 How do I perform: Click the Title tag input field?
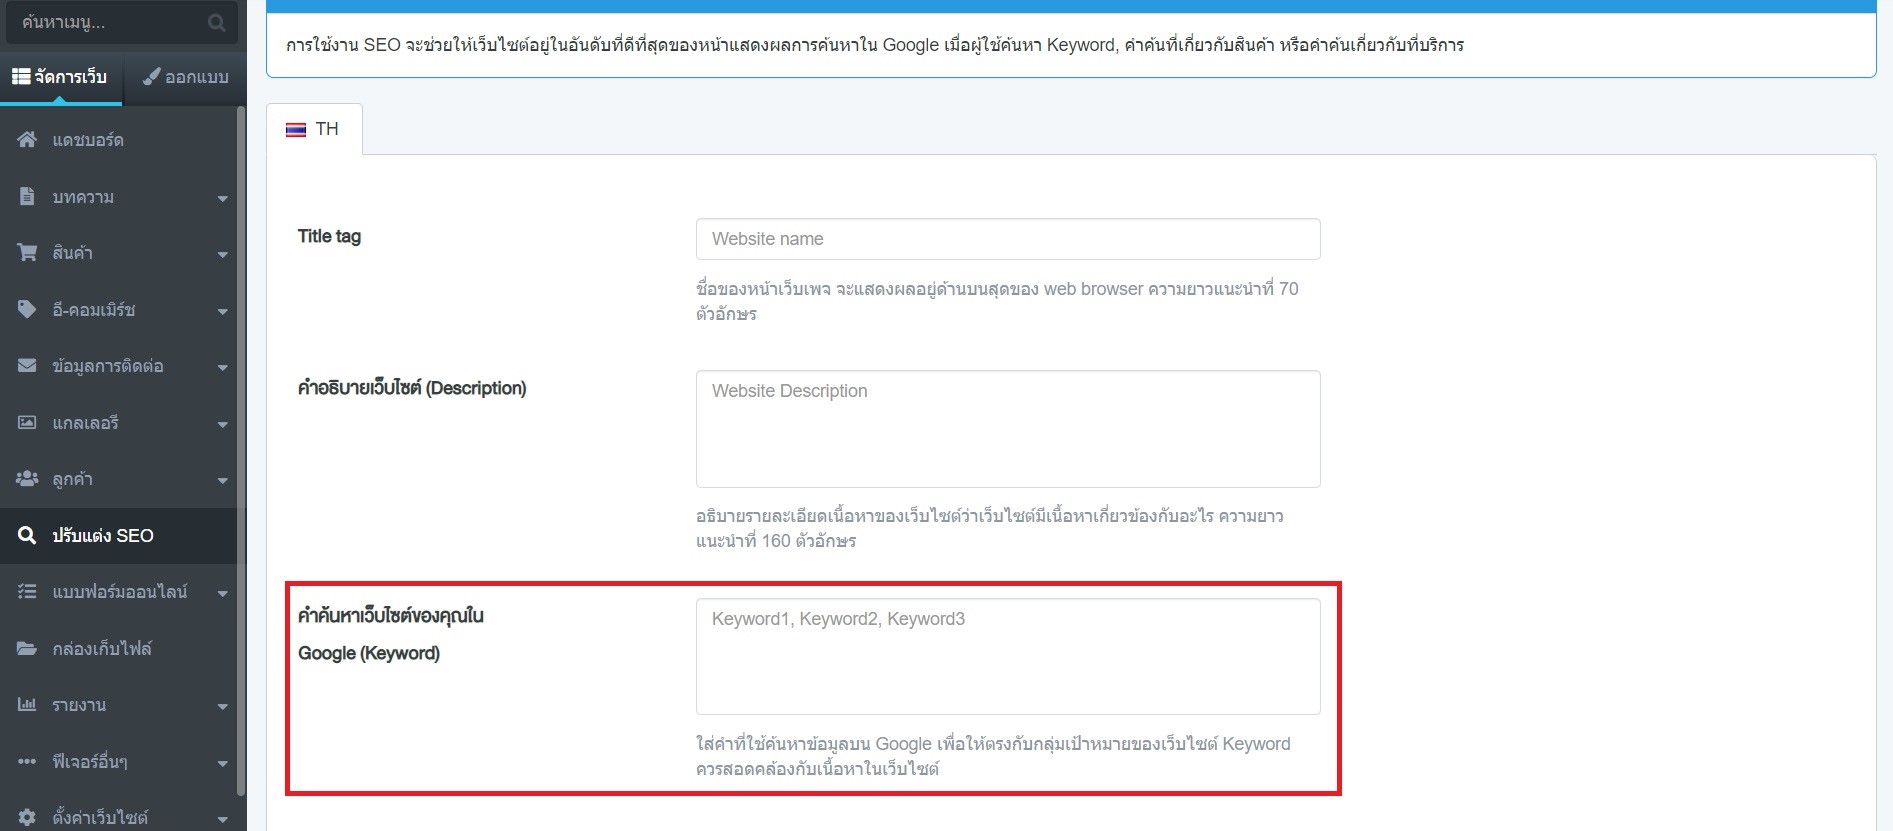[x=1007, y=239]
